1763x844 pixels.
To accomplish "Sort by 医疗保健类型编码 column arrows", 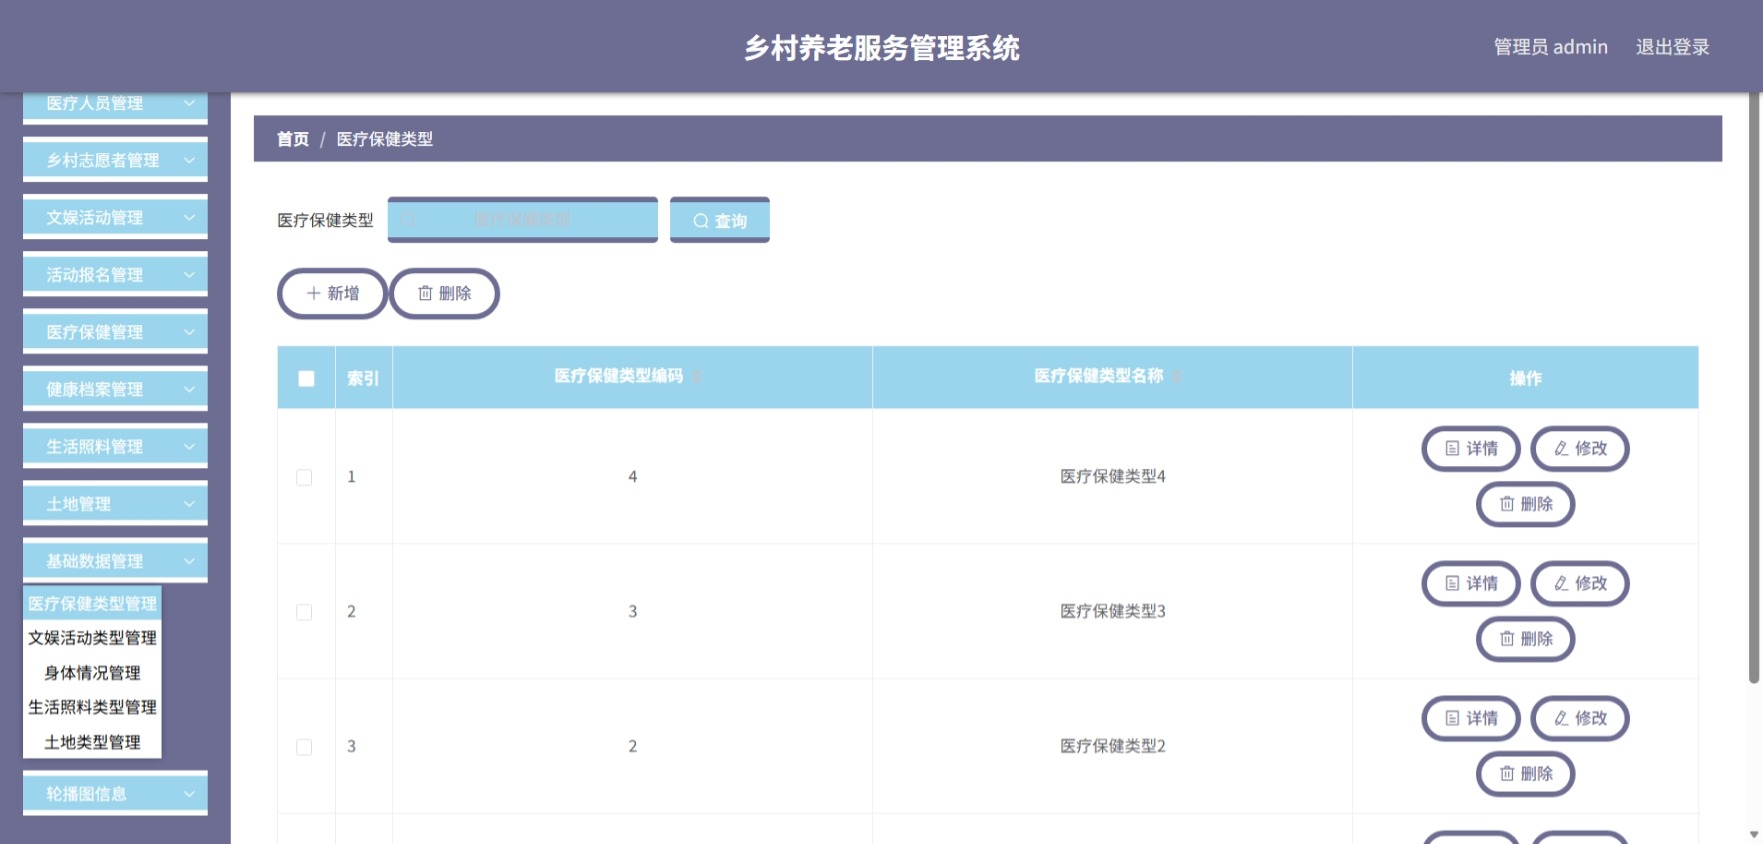I will click(697, 377).
